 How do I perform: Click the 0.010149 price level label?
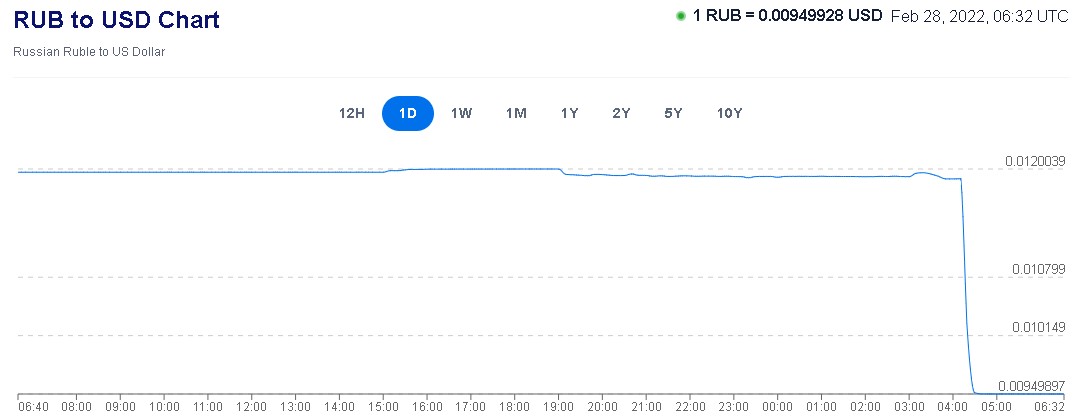(x=1038, y=327)
